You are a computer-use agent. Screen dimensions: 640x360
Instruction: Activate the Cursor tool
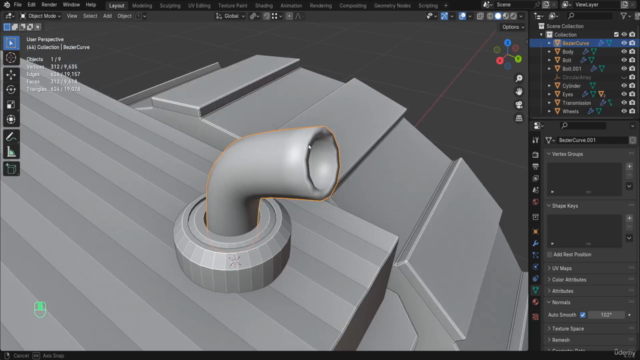[x=11, y=58]
